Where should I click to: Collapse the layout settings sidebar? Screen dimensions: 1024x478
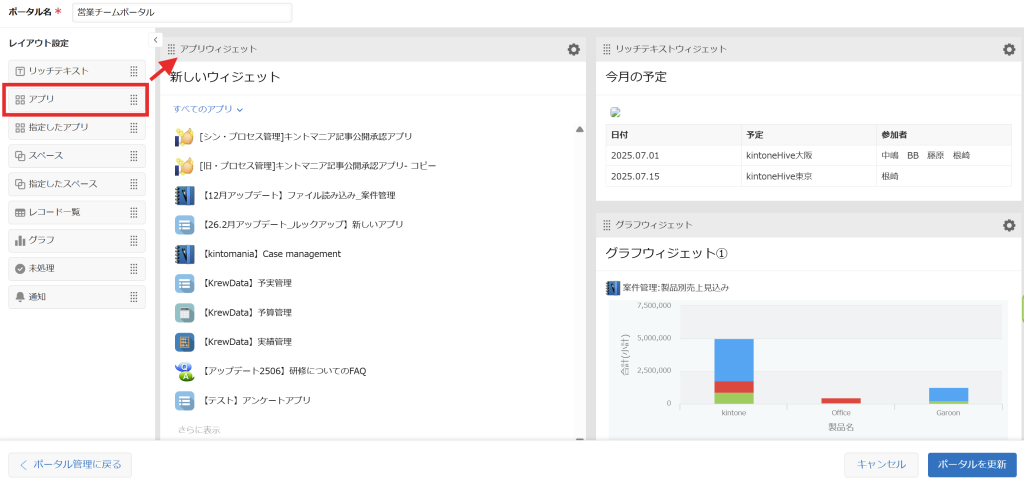156,39
